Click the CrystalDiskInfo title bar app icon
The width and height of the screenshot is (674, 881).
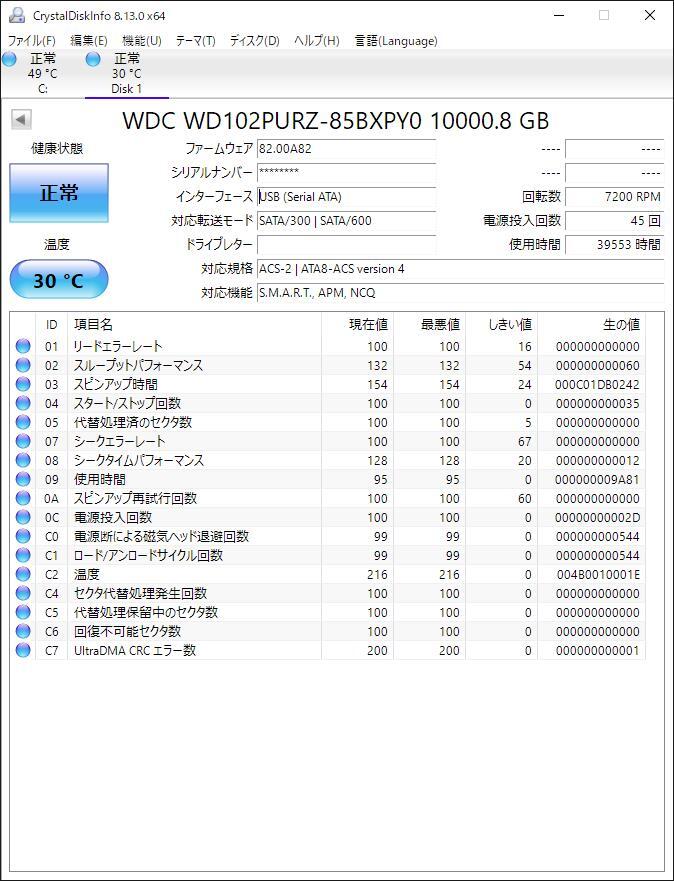pos(17,15)
